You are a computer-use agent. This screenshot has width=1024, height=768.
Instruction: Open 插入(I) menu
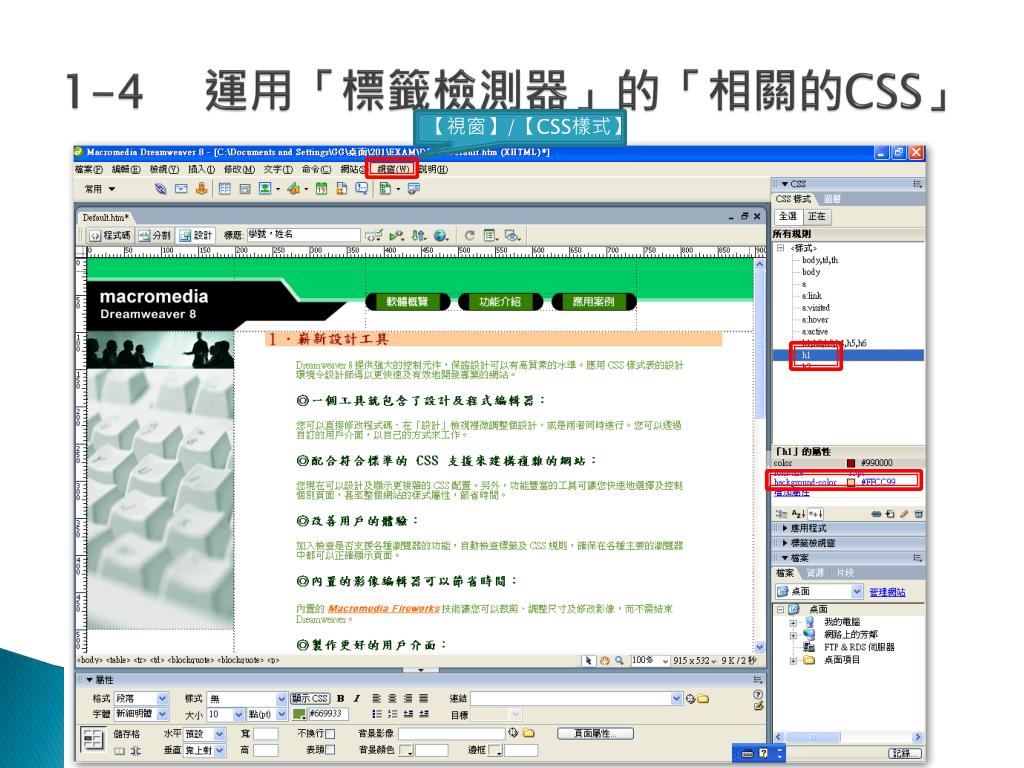click(201, 169)
